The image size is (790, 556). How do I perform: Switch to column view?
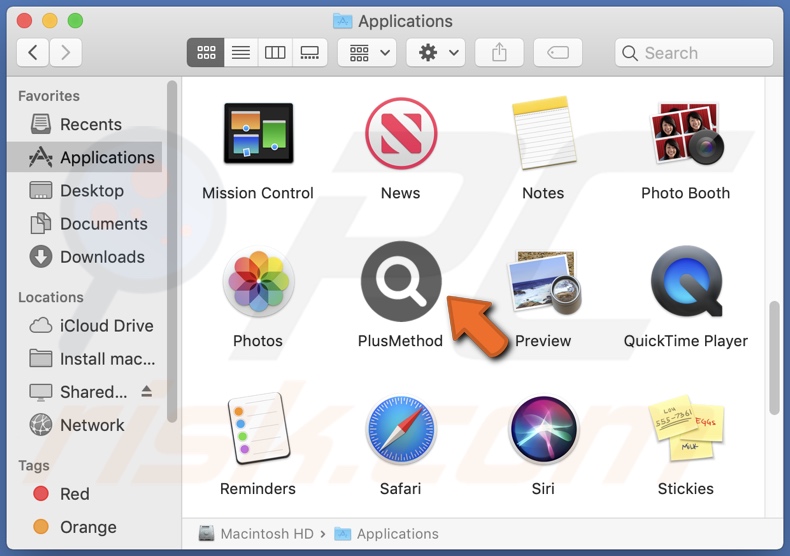coord(275,52)
